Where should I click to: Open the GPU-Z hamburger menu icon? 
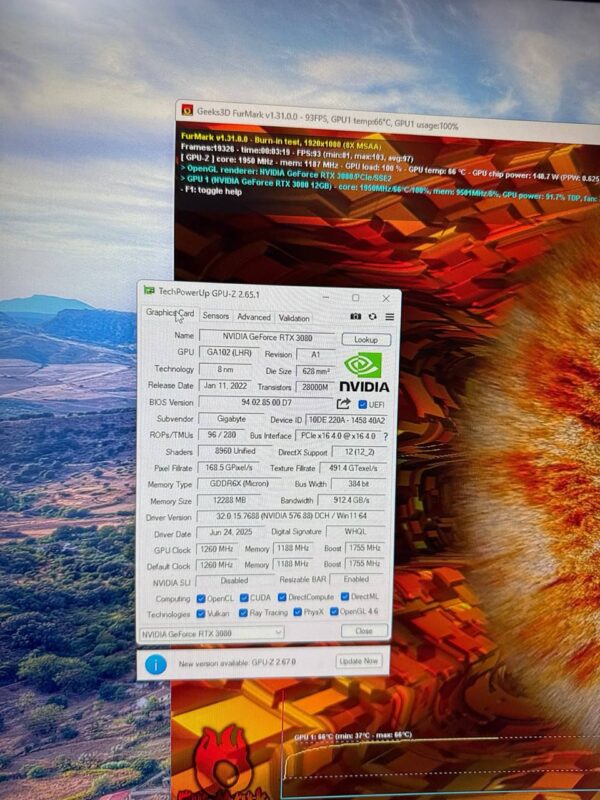click(390, 317)
